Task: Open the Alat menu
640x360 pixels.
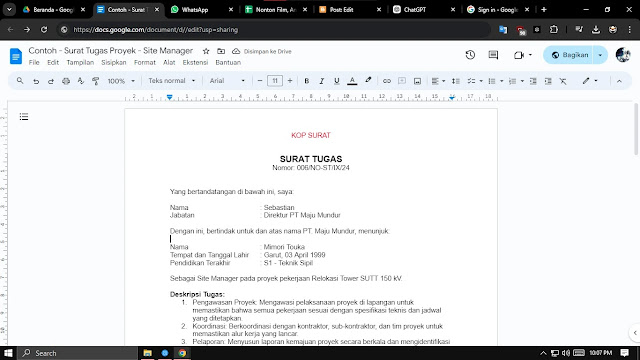Action: click(169, 62)
